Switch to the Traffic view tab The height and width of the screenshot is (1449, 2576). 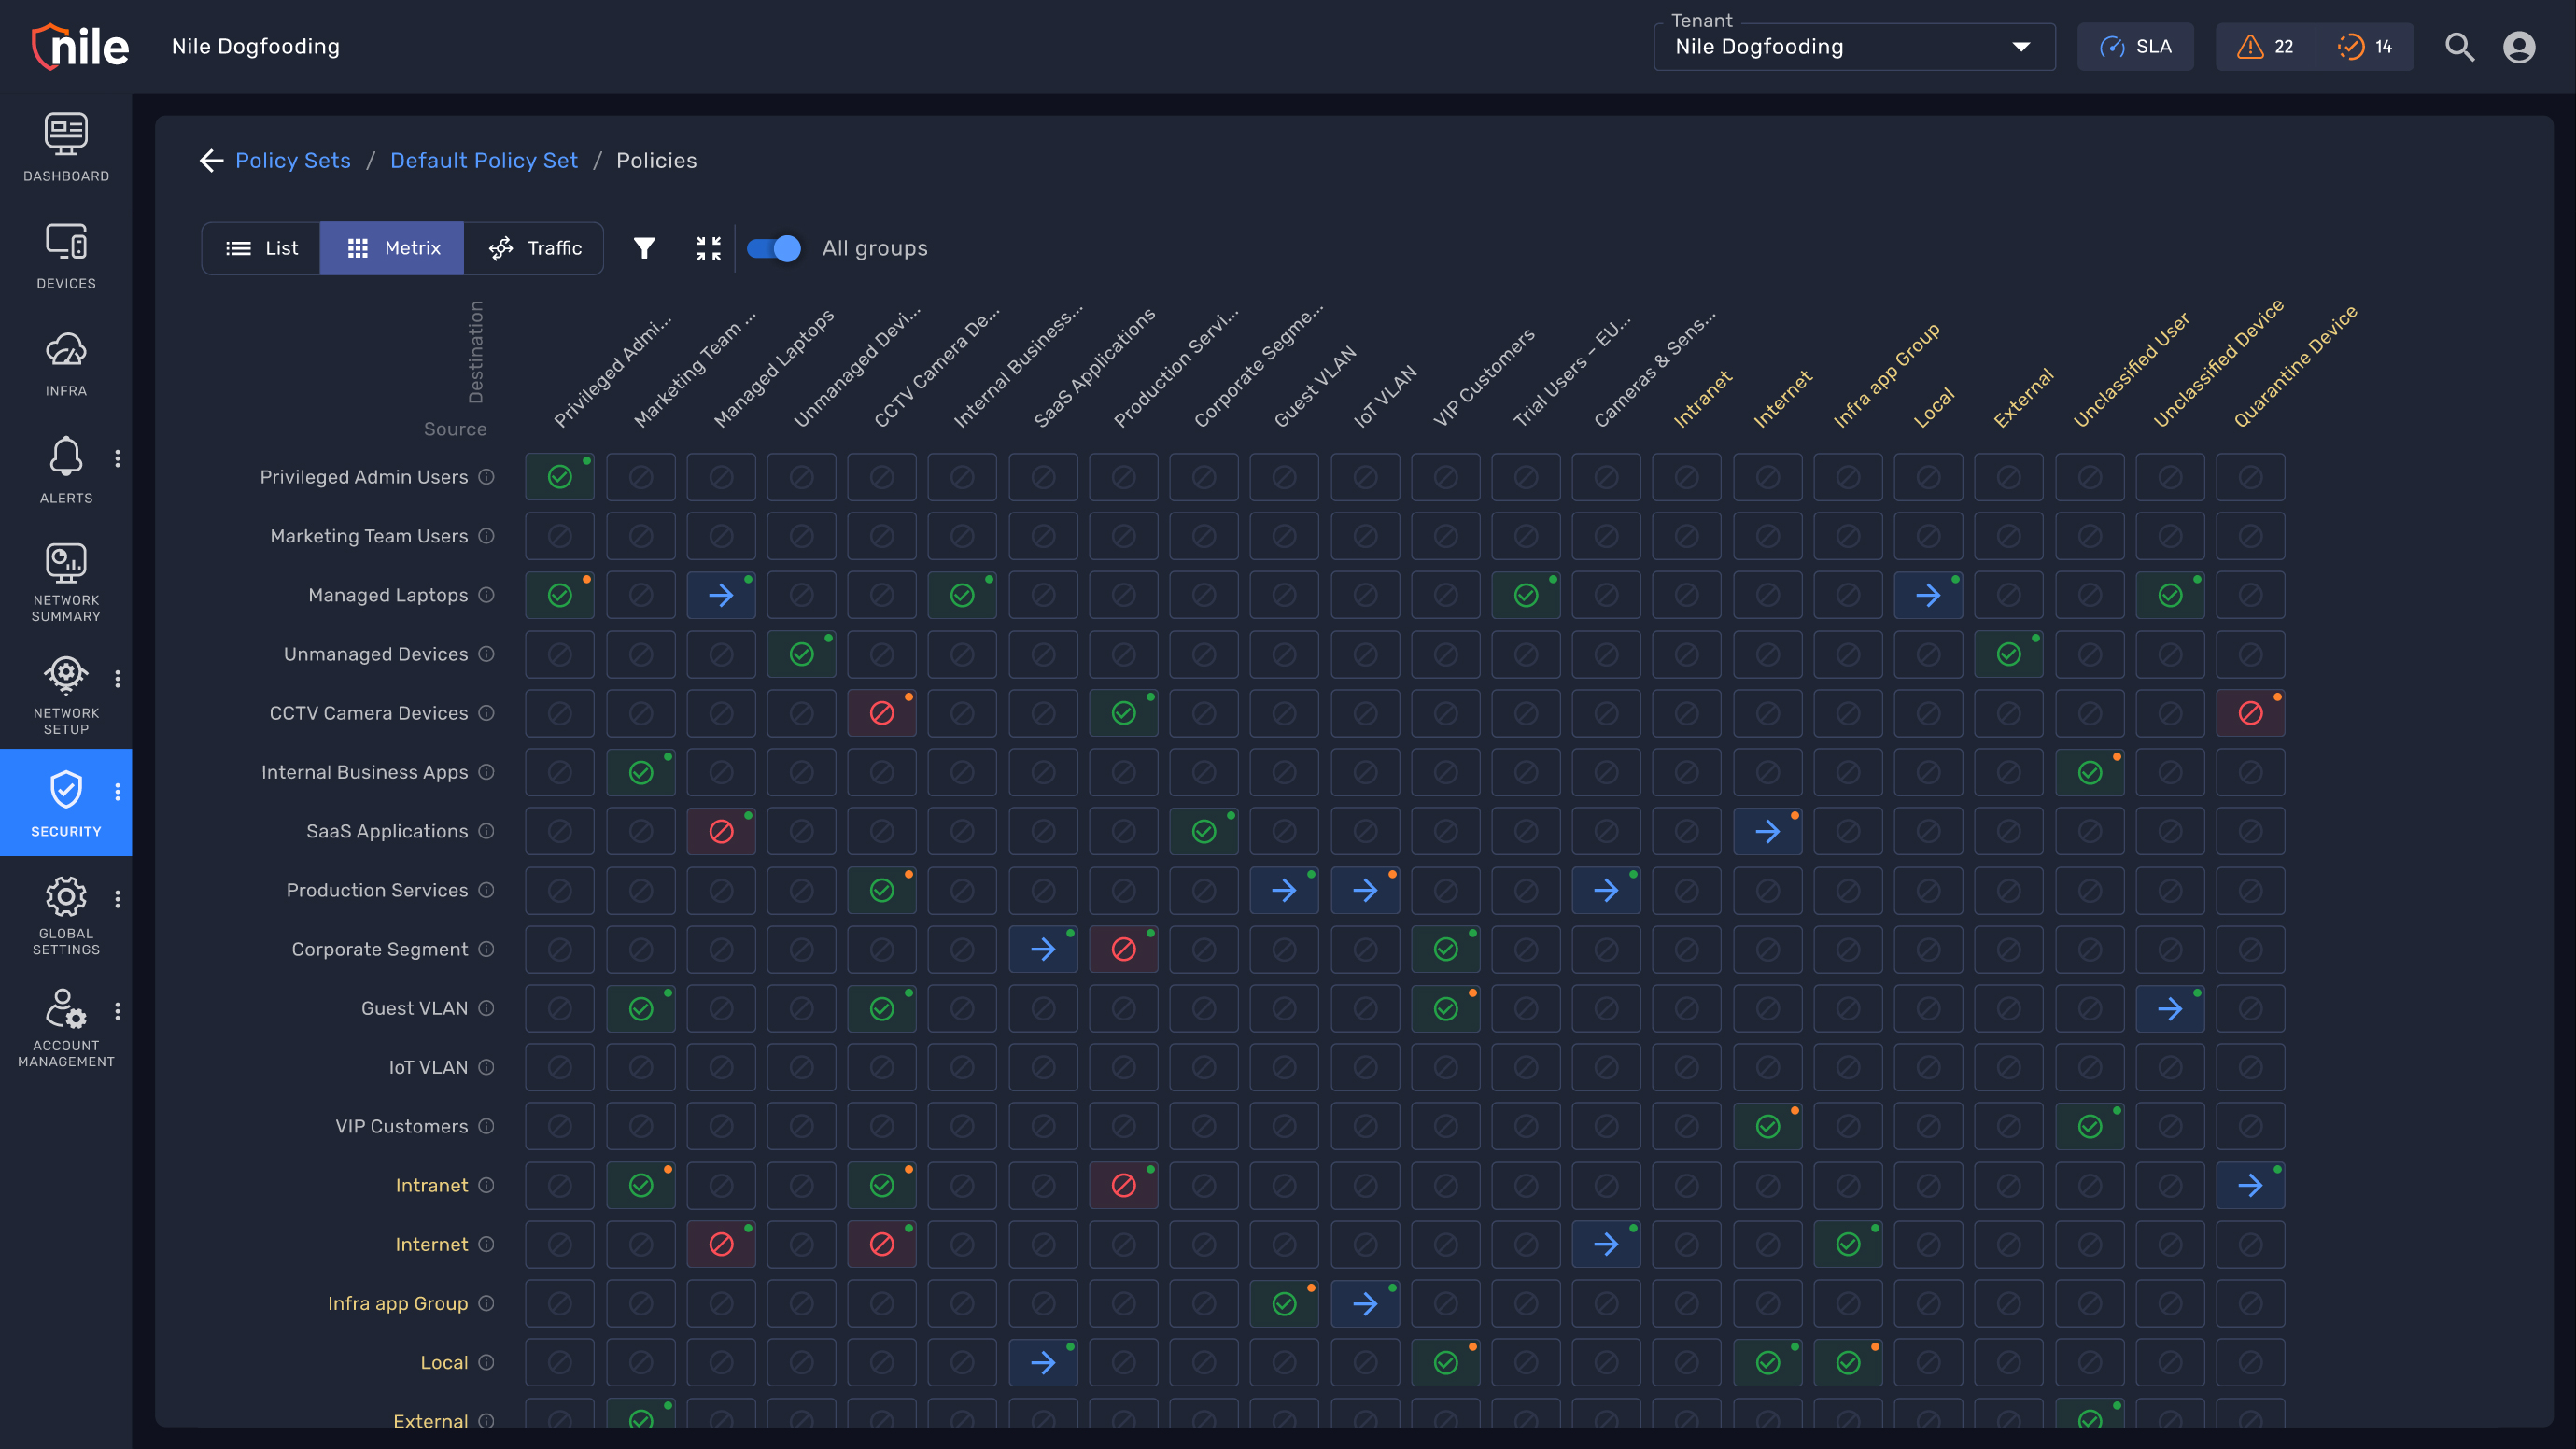pos(536,248)
